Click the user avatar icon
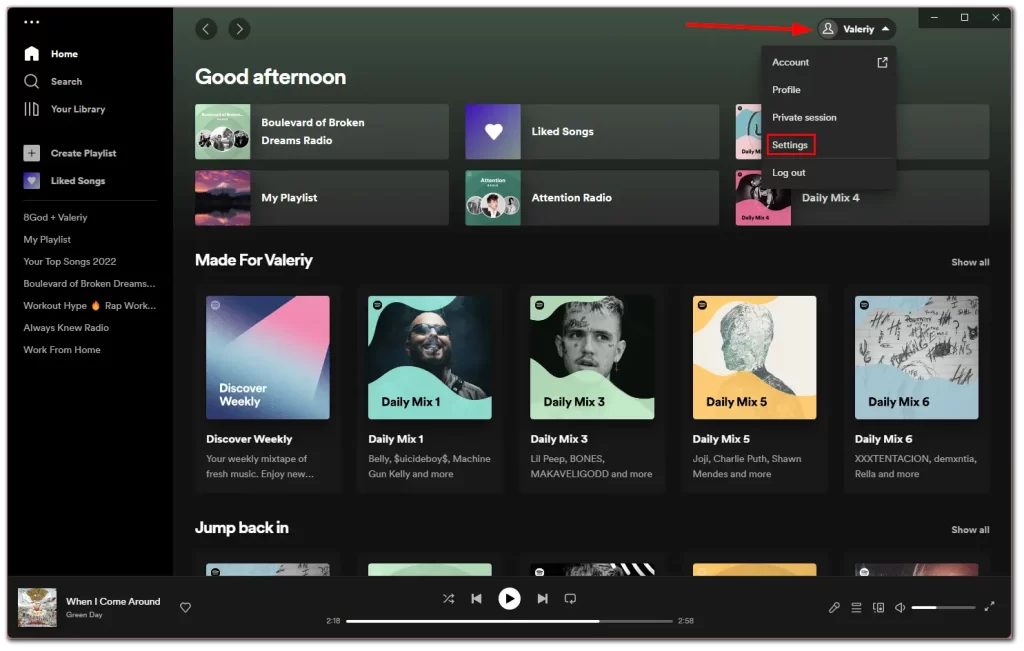 click(828, 29)
